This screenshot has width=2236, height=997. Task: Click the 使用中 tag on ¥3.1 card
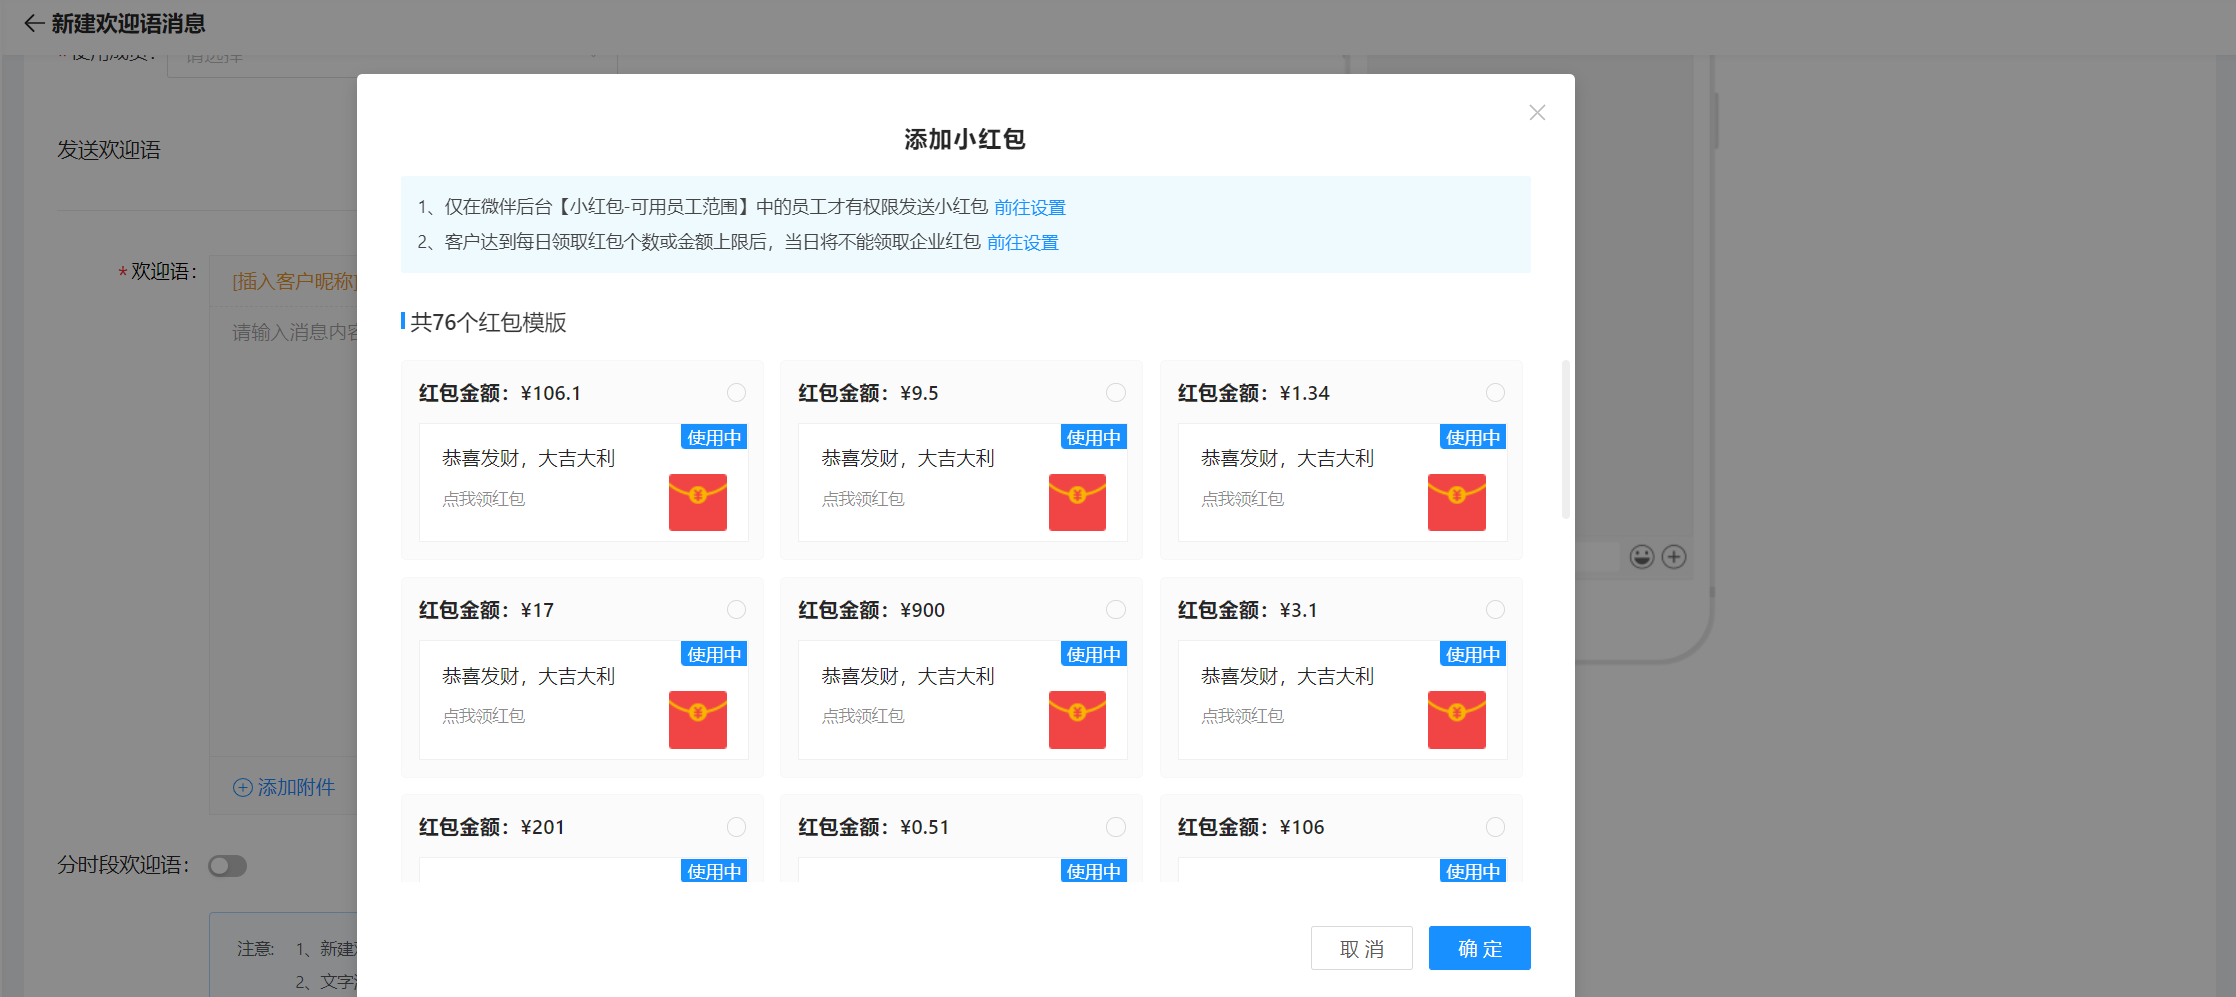(x=1473, y=654)
